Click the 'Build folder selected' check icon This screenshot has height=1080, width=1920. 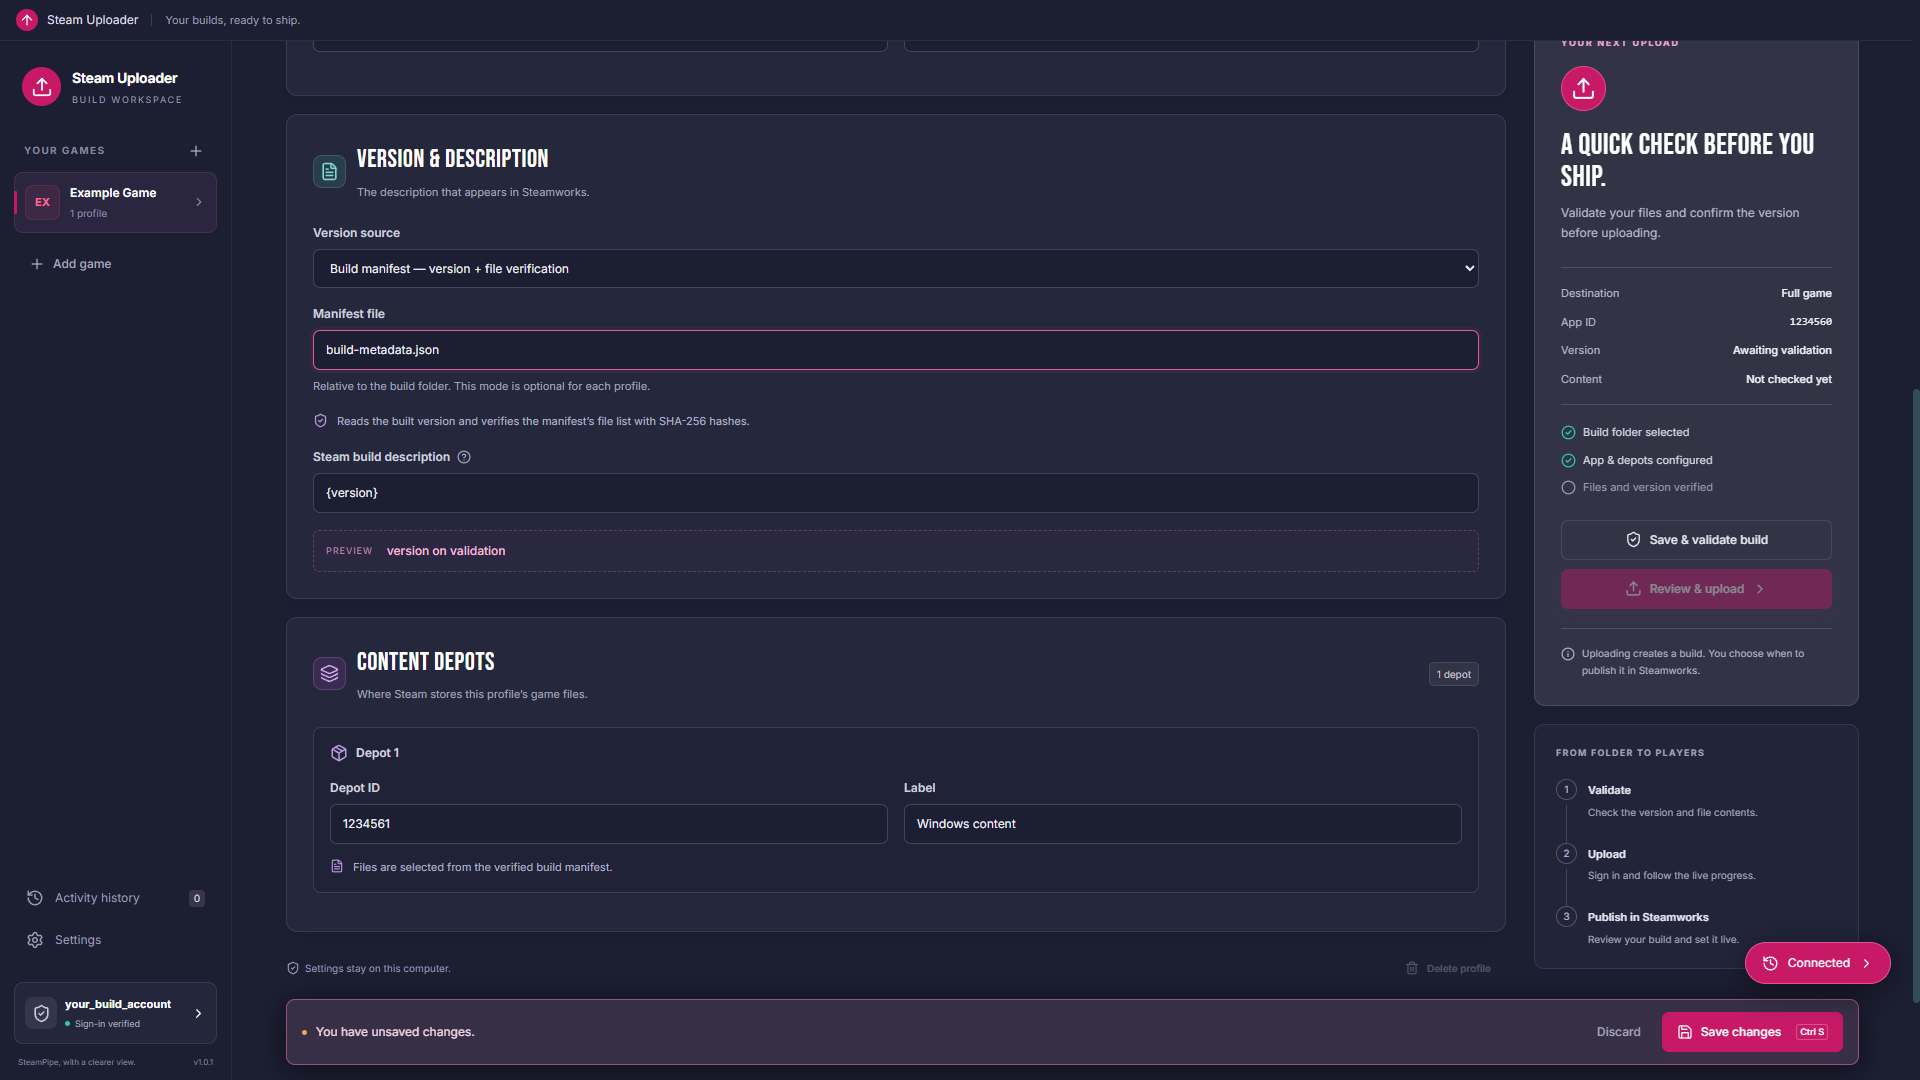[1568, 433]
